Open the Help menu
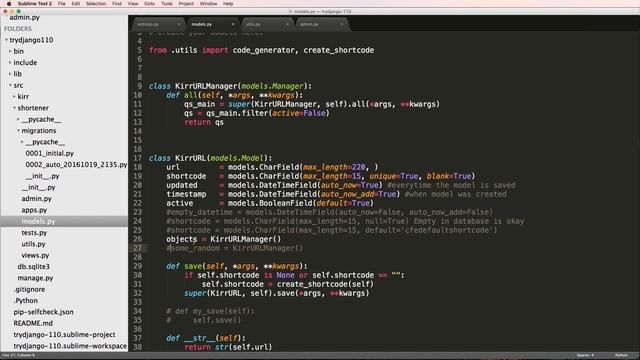Viewport: 640px width, 360px height. point(228,4)
